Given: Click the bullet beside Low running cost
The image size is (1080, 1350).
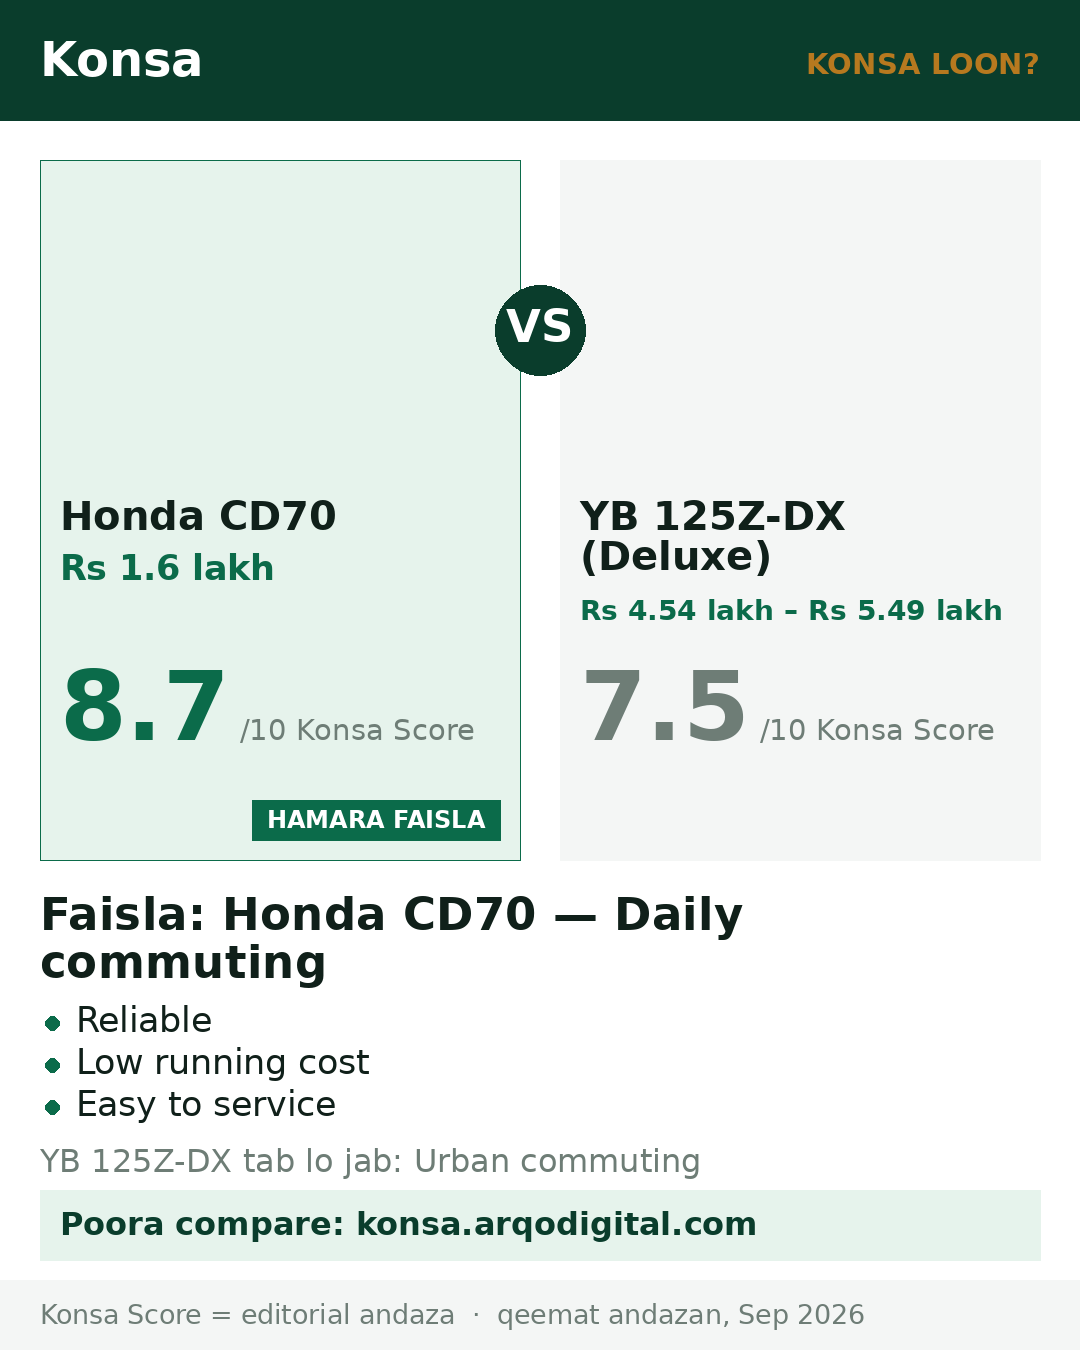Looking at the screenshot, I should (53, 1064).
